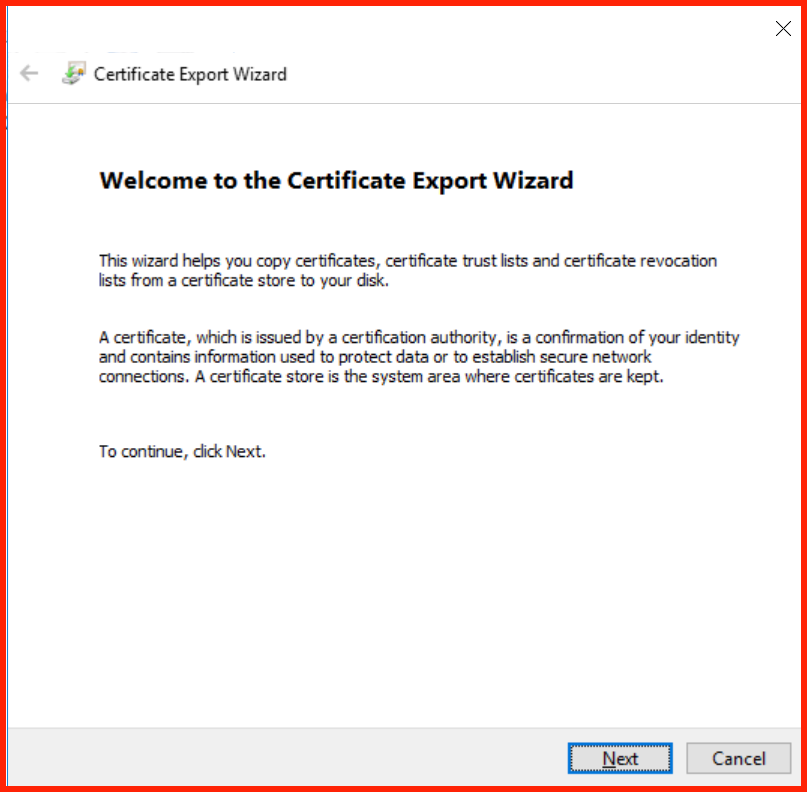The width and height of the screenshot is (807, 792).
Task: Click the 'Certificate Export Wizard' title text
Action: click(x=190, y=75)
